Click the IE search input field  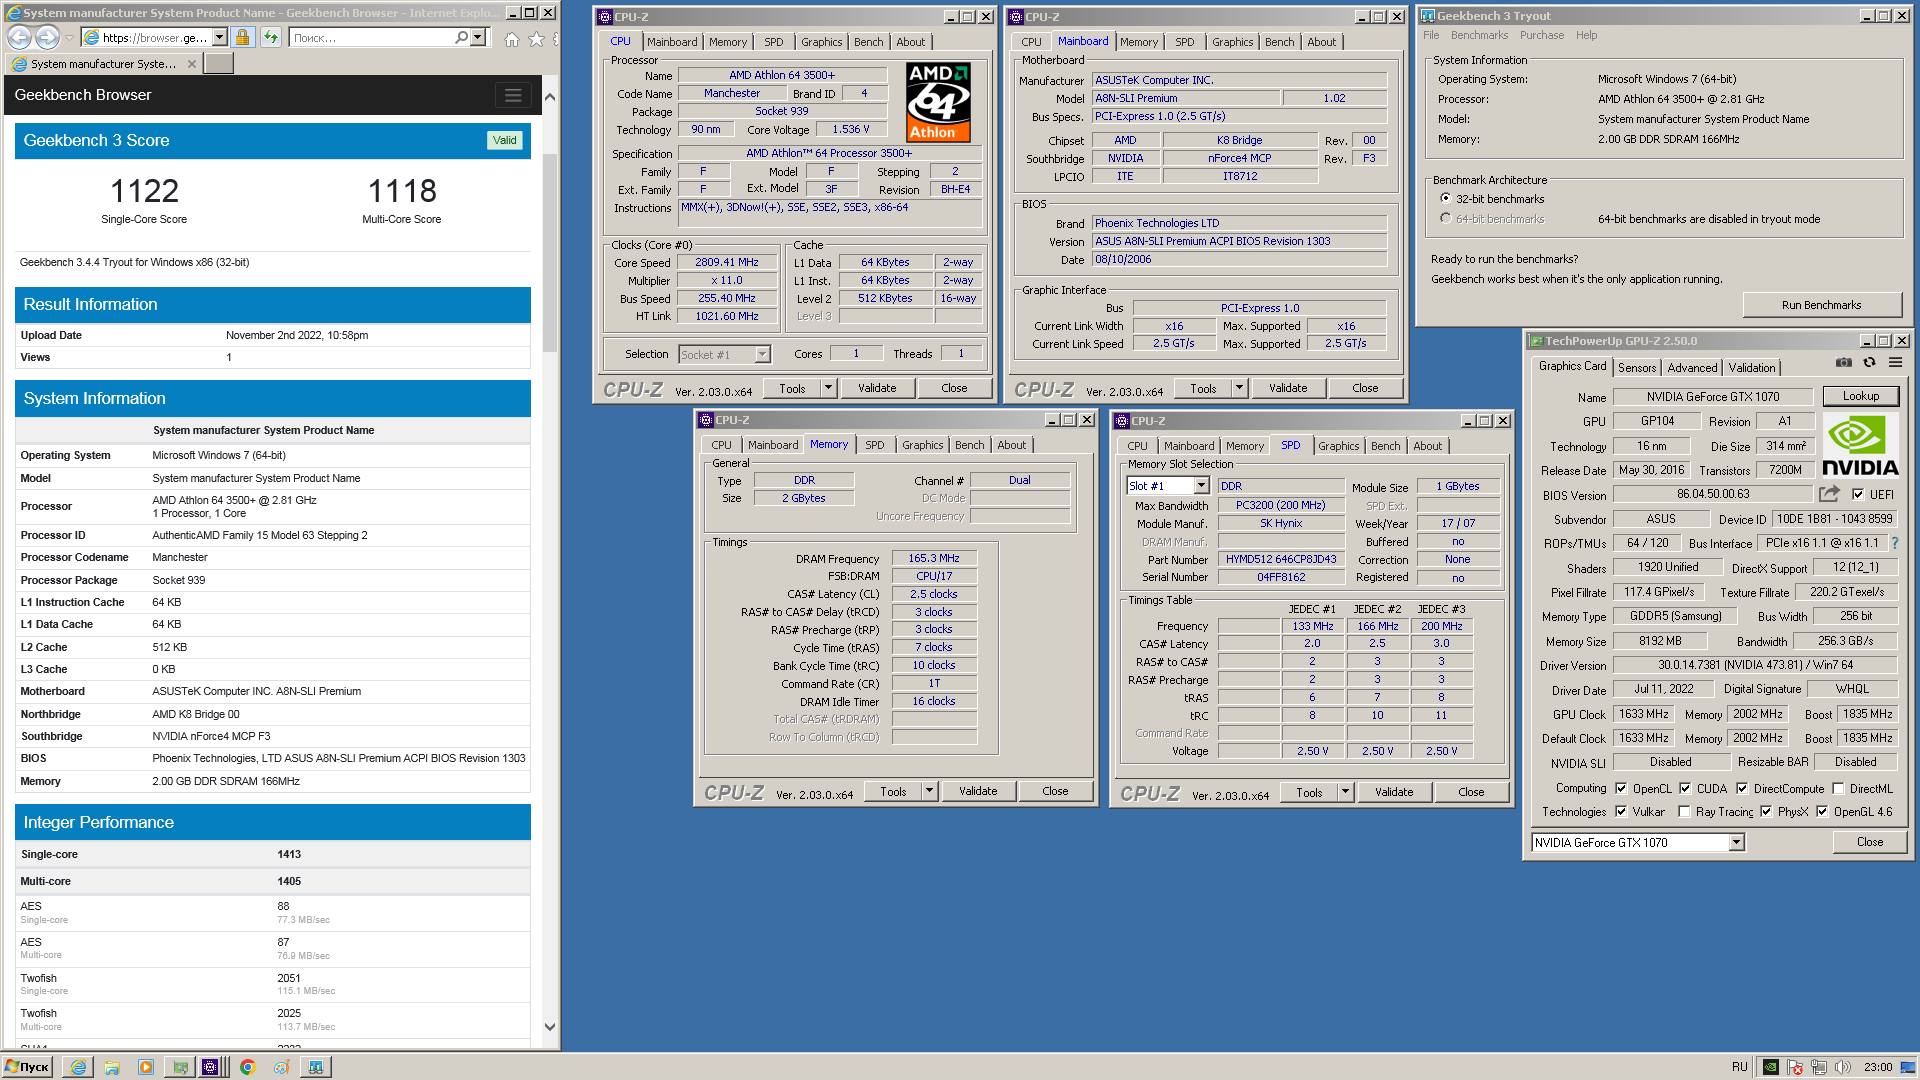371,37
